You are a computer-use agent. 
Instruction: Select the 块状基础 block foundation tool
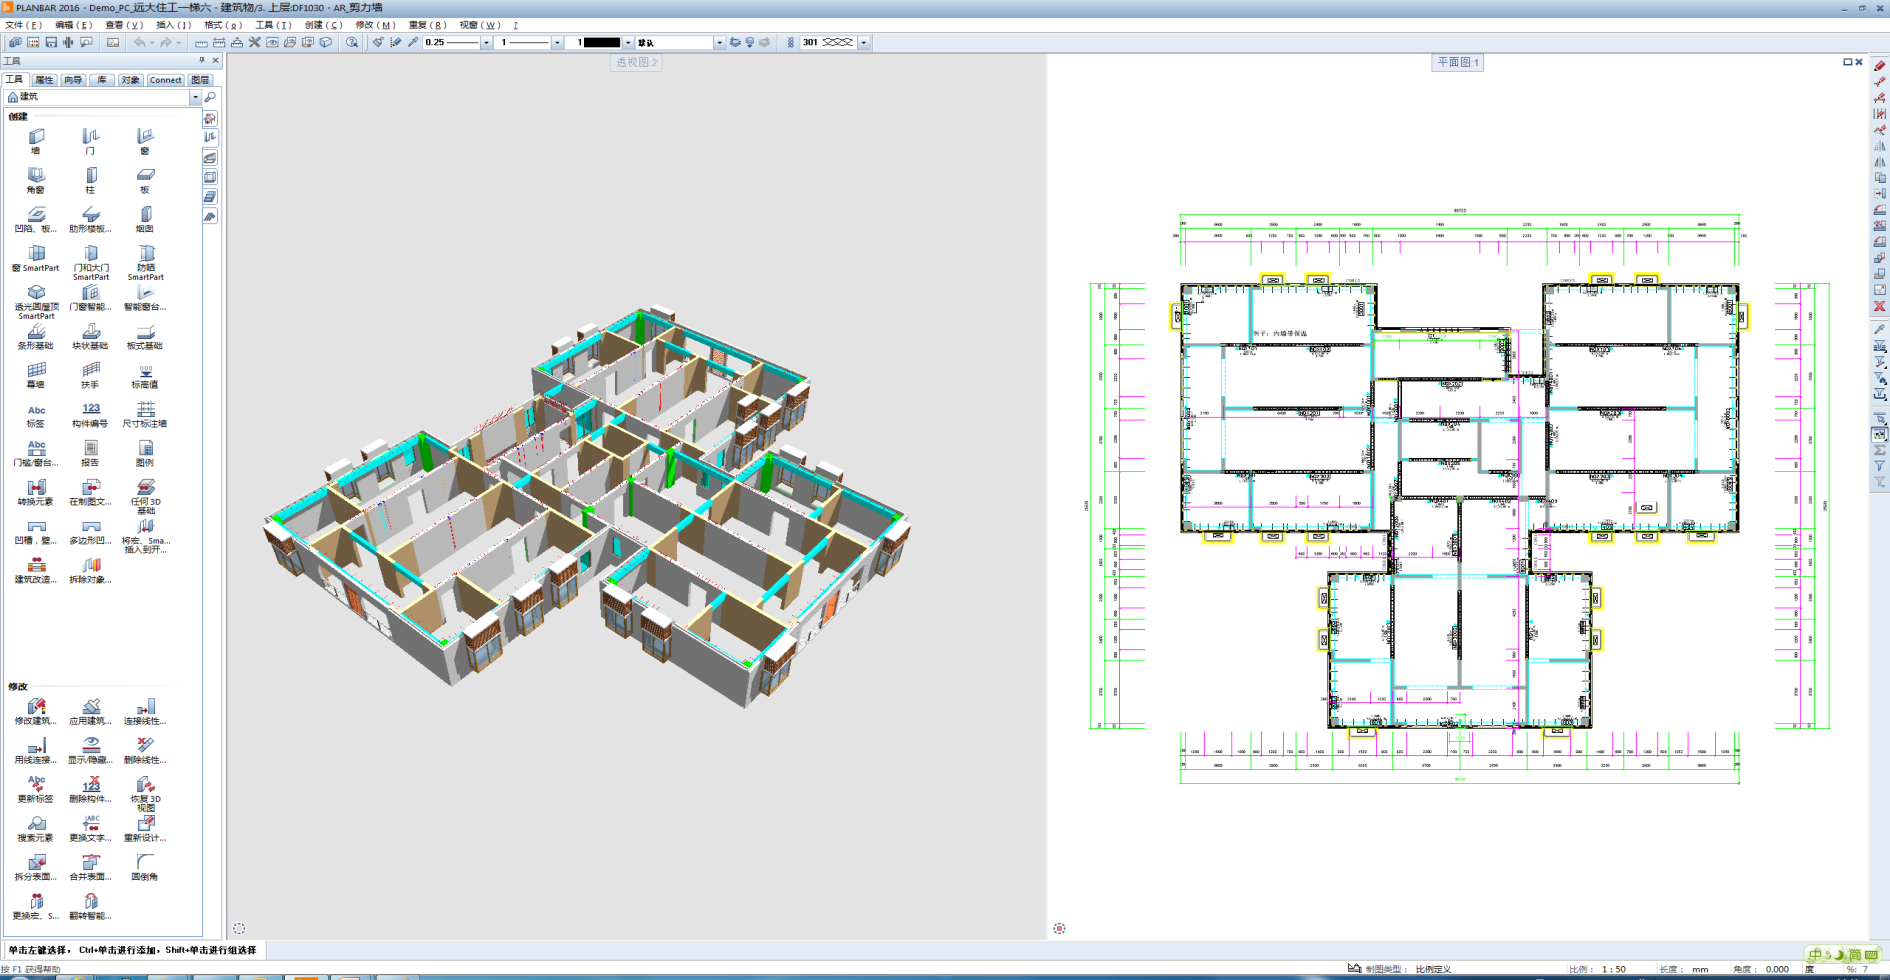[90, 336]
